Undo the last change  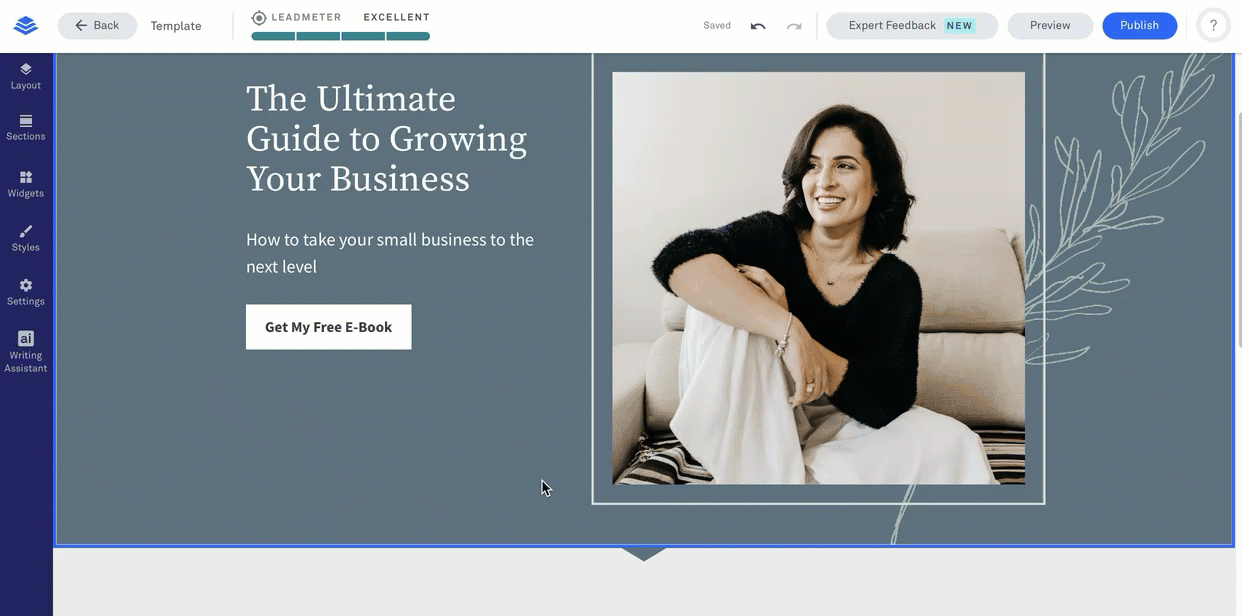point(758,26)
